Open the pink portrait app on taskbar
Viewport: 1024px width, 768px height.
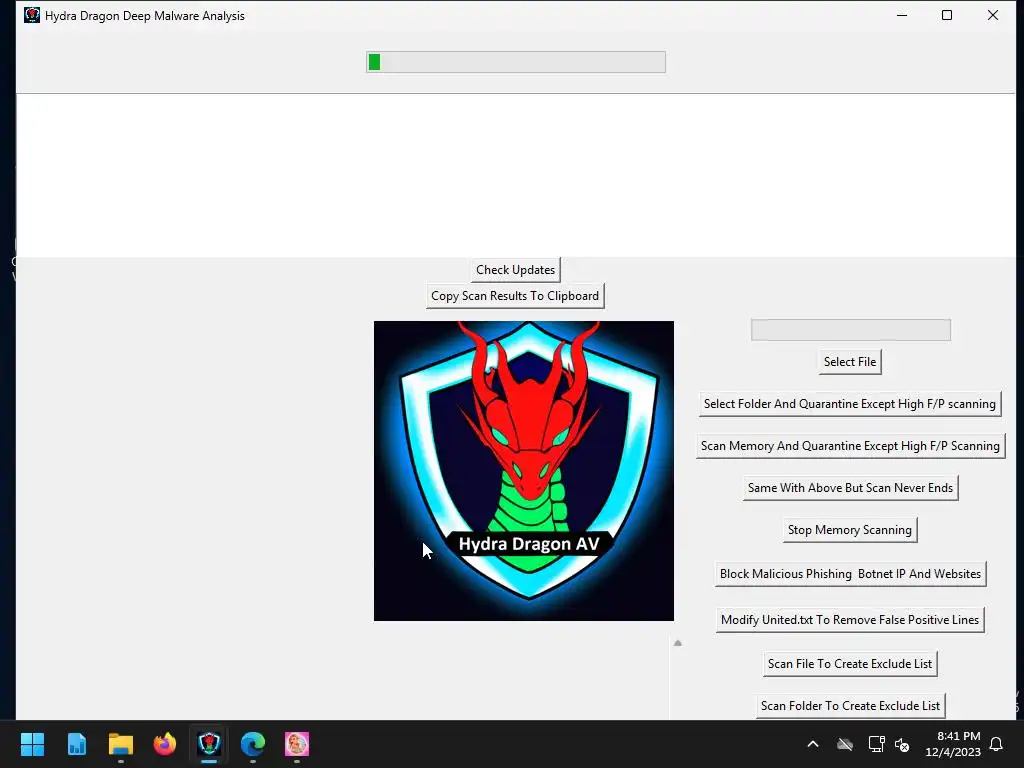click(297, 744)
